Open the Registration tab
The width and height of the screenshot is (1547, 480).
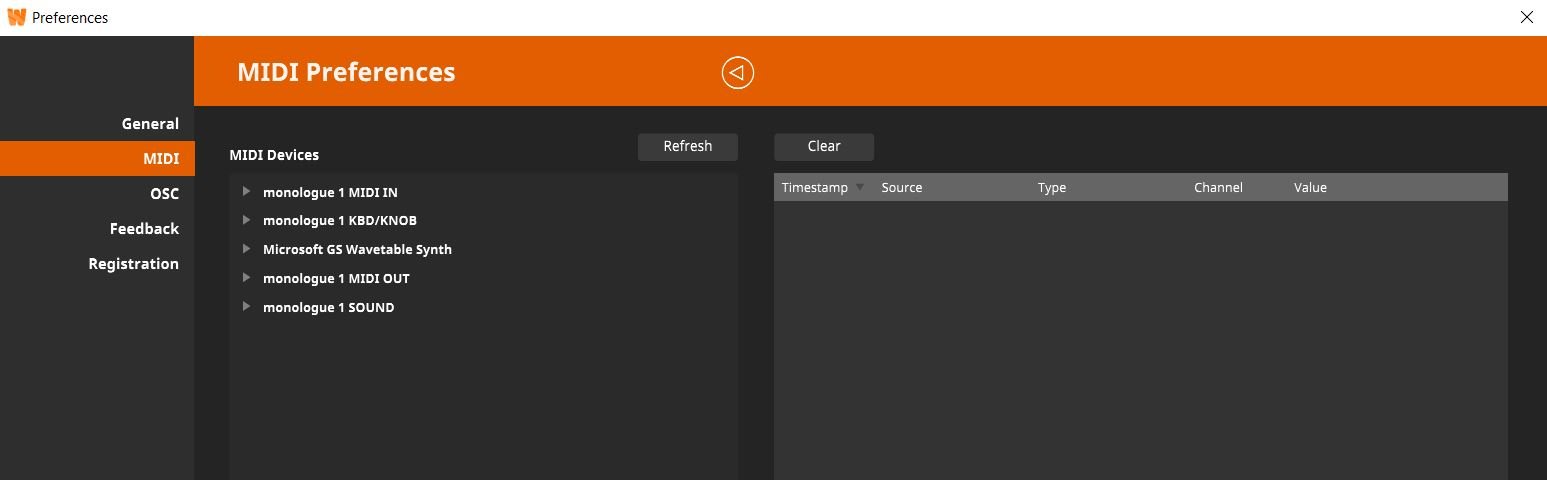pyautogui.click(x=133, y=264)
